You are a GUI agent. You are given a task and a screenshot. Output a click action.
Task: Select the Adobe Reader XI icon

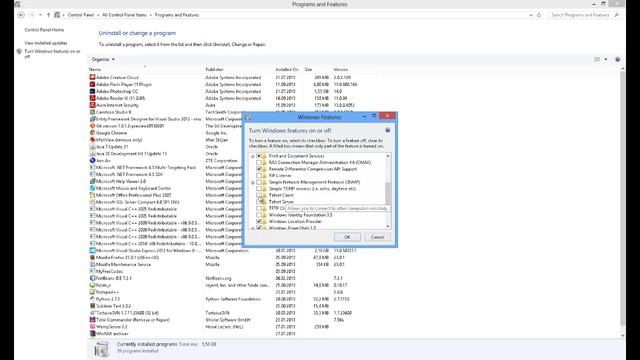(x=92, y=98)
